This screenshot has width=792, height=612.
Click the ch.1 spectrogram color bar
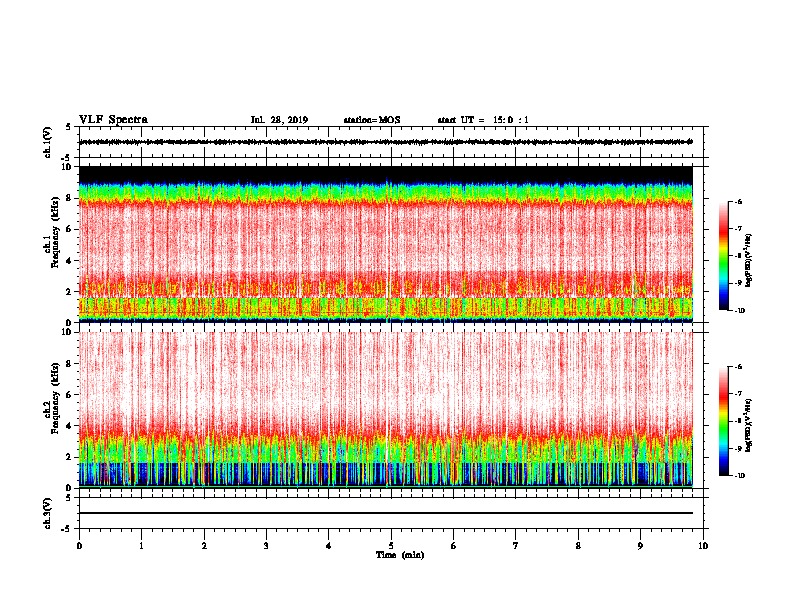724,256
